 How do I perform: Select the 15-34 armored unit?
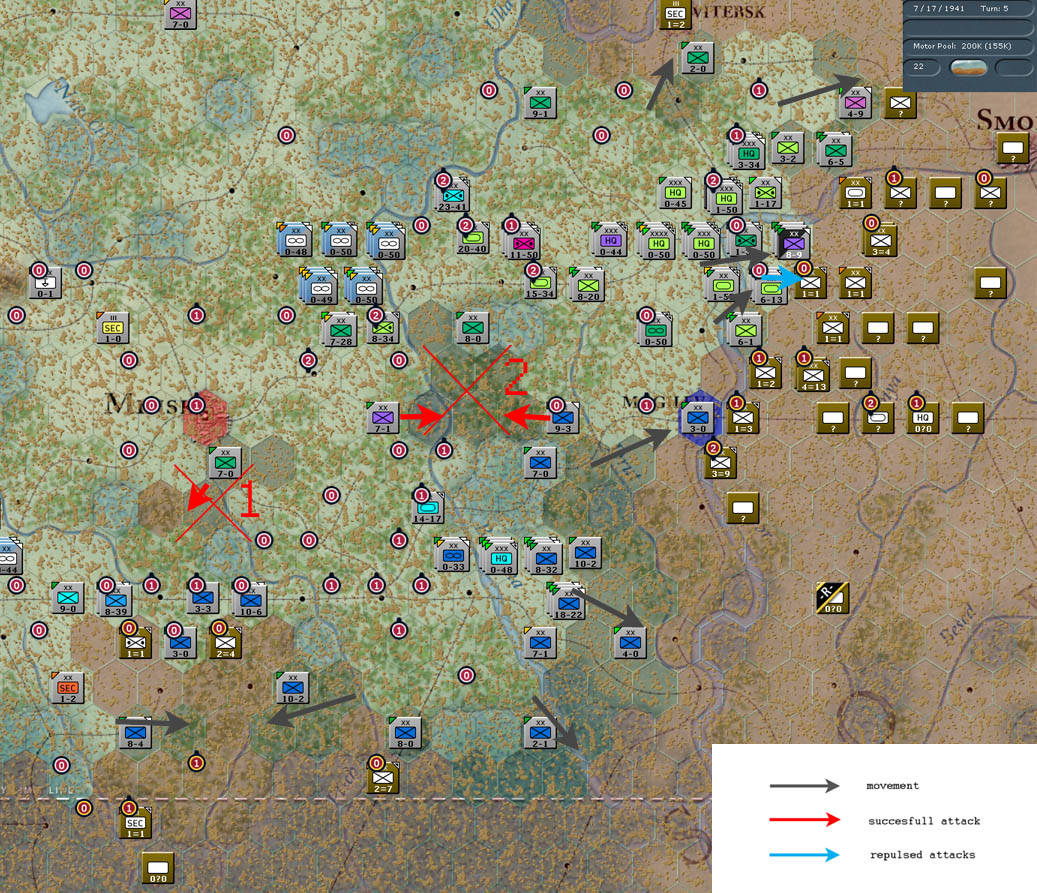click(x=540, y=283)
